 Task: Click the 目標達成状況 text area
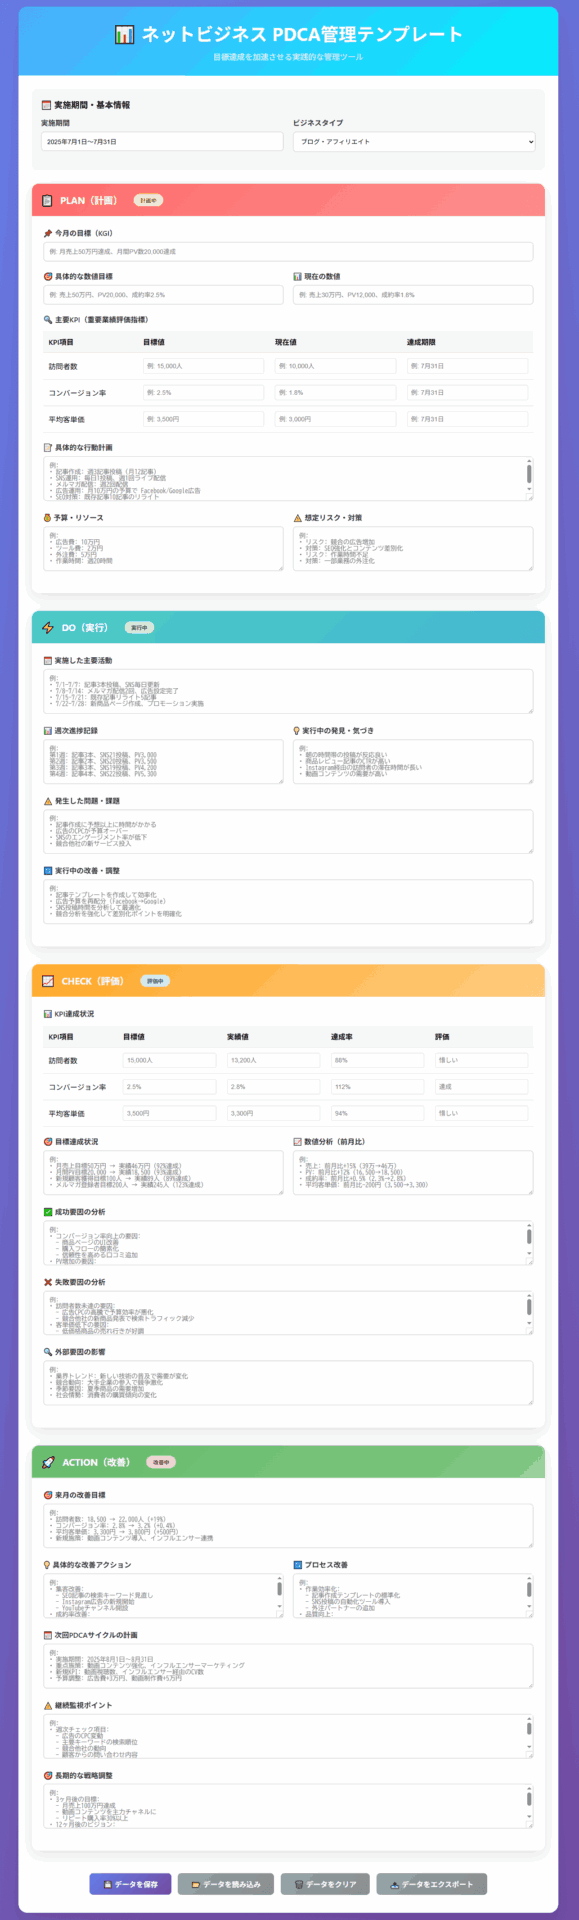point(163,1173)
